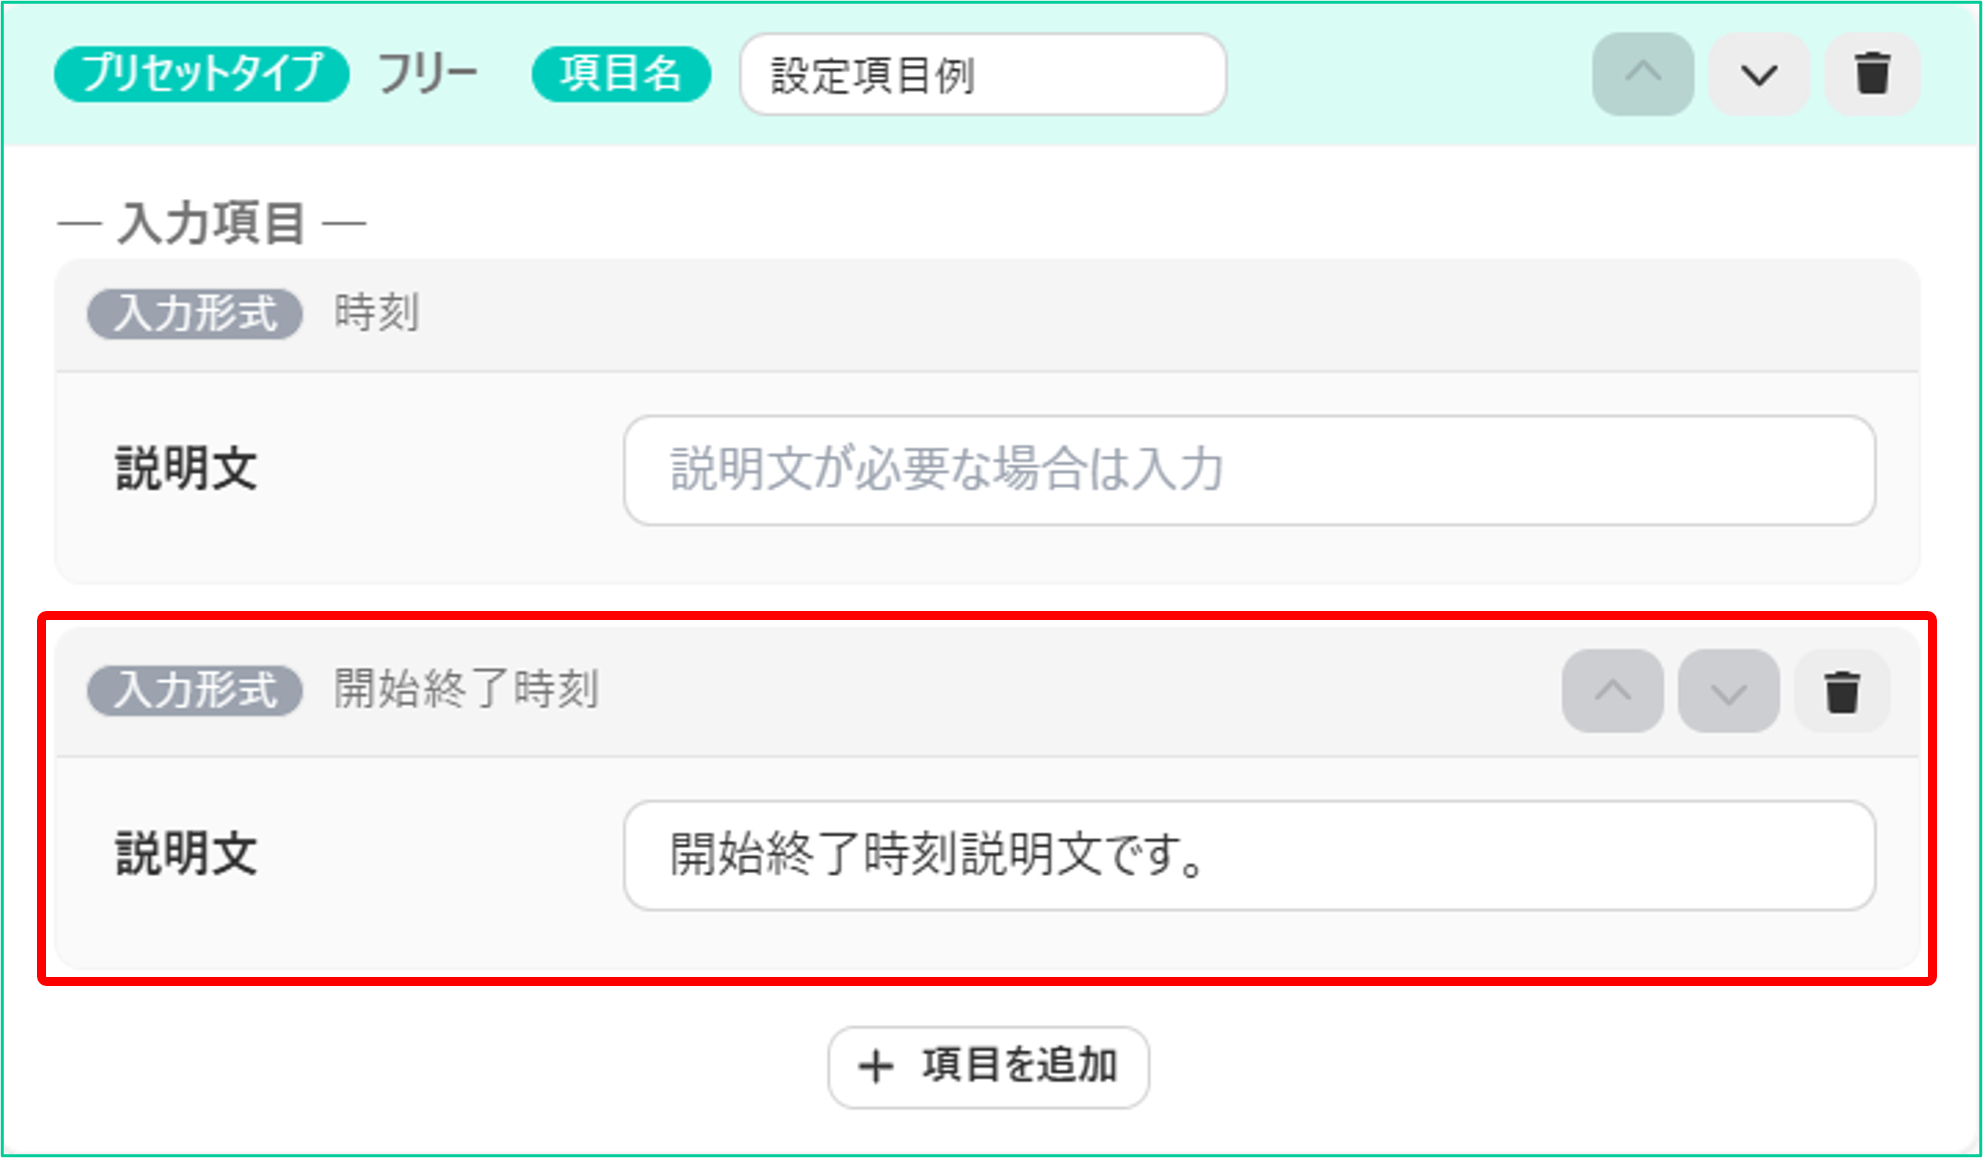This screenshot has width=1983, height=1158.
Task: Move the 開始終了時刻 item down
Action: pos(1728,691)
